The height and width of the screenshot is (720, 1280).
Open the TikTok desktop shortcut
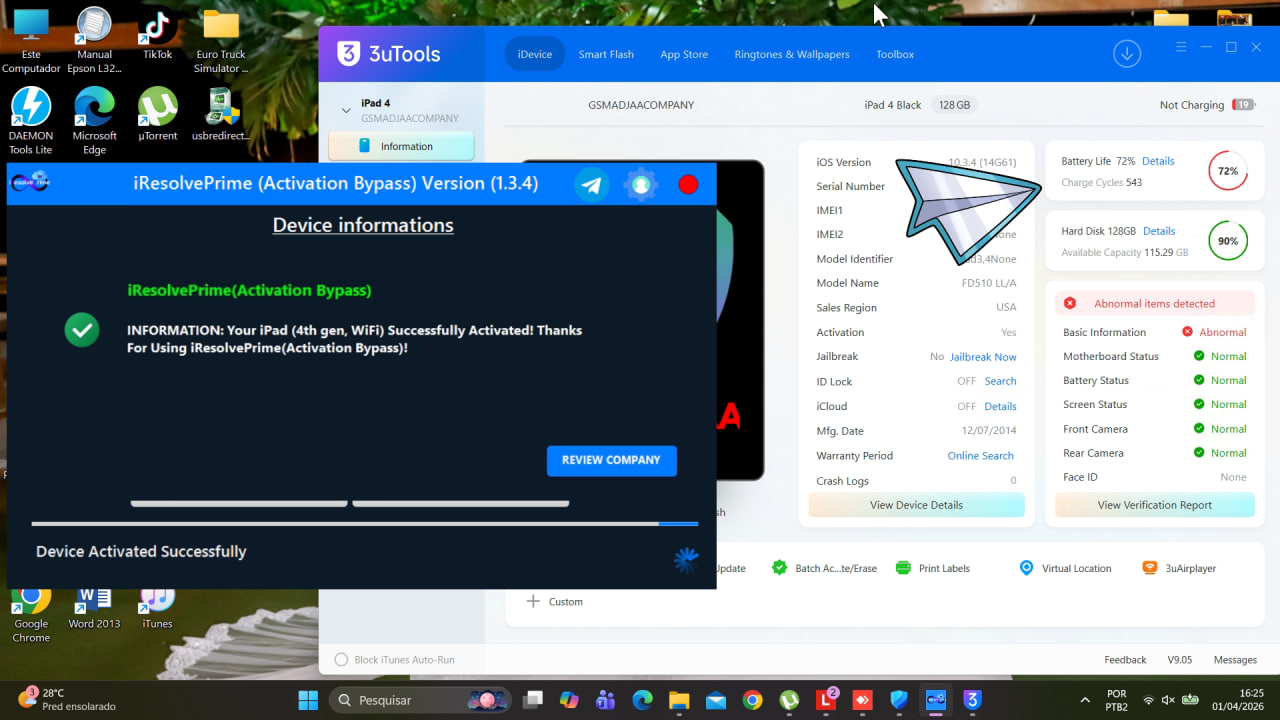pos(157,36)
